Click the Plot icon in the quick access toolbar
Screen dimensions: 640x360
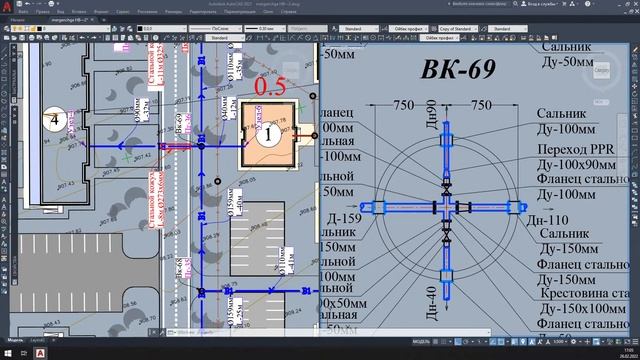click(51, 4)
